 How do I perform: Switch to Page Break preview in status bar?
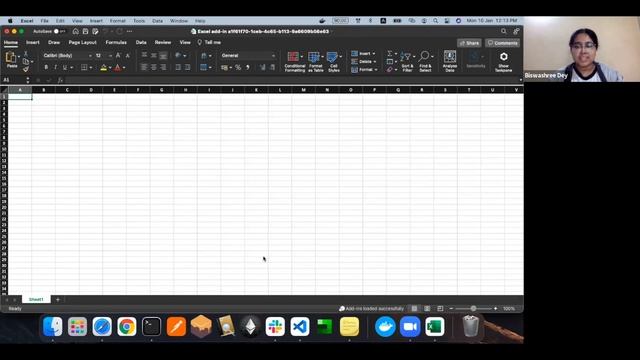click(x=440, y=309)
